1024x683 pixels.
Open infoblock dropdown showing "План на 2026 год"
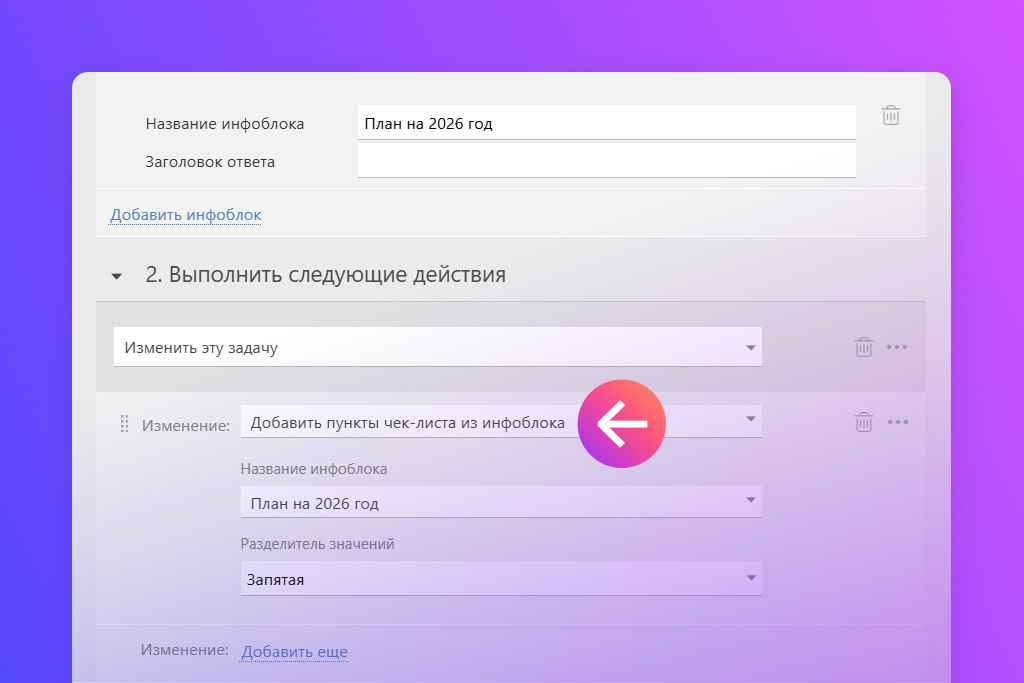click(x=500, y=502)
